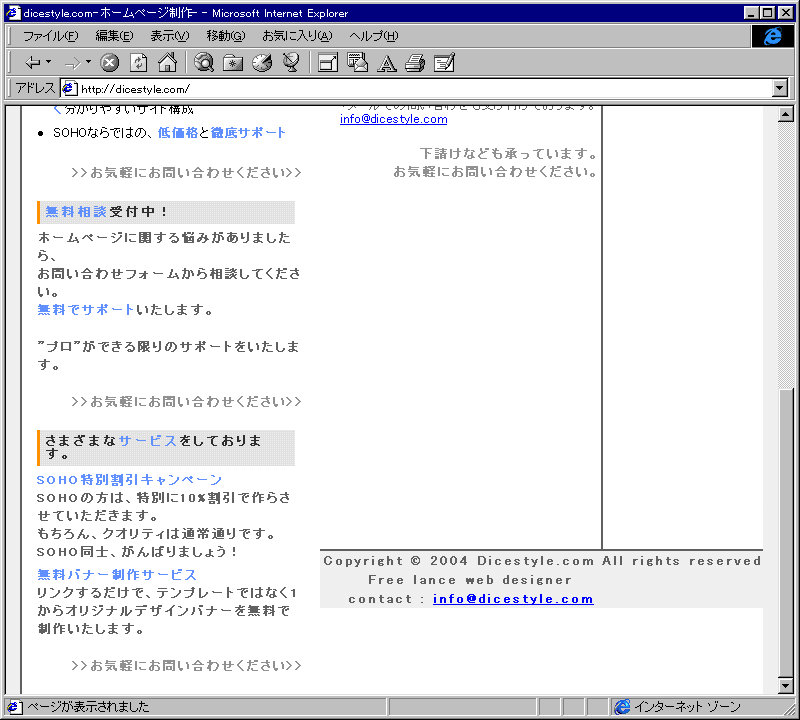Click the アドレス label beside the address field
Image resolution: width=800 pixels, height=720 pixels.
click(35, 89)
